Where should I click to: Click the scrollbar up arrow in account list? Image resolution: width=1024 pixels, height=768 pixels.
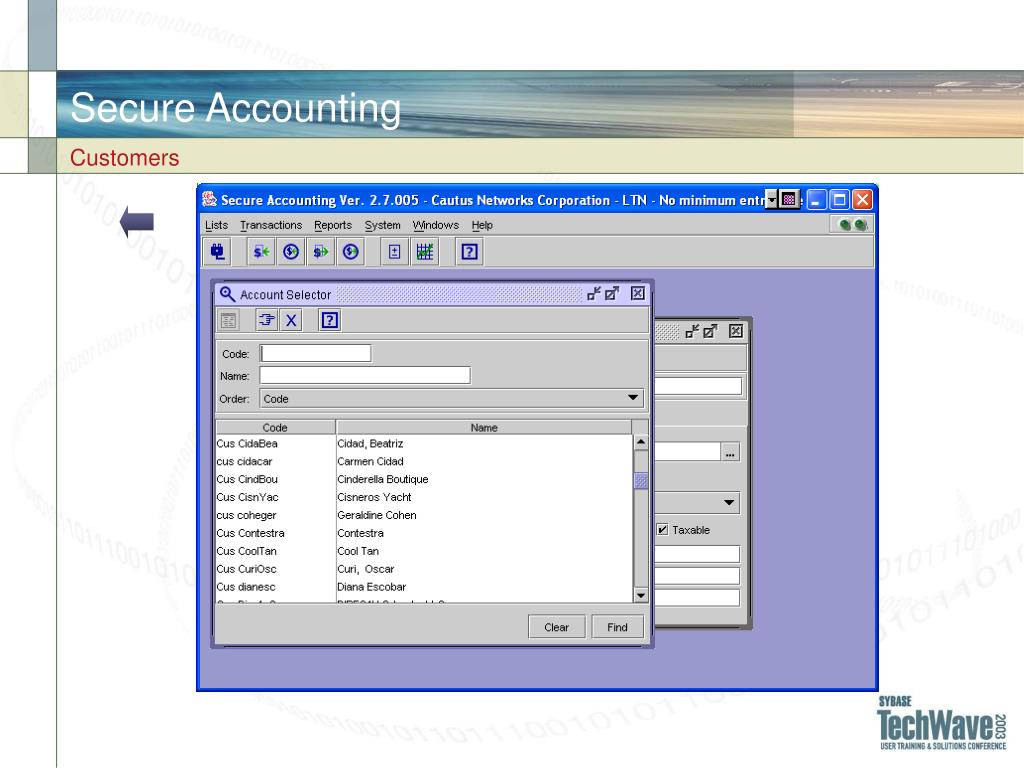[x=641, y=442]
